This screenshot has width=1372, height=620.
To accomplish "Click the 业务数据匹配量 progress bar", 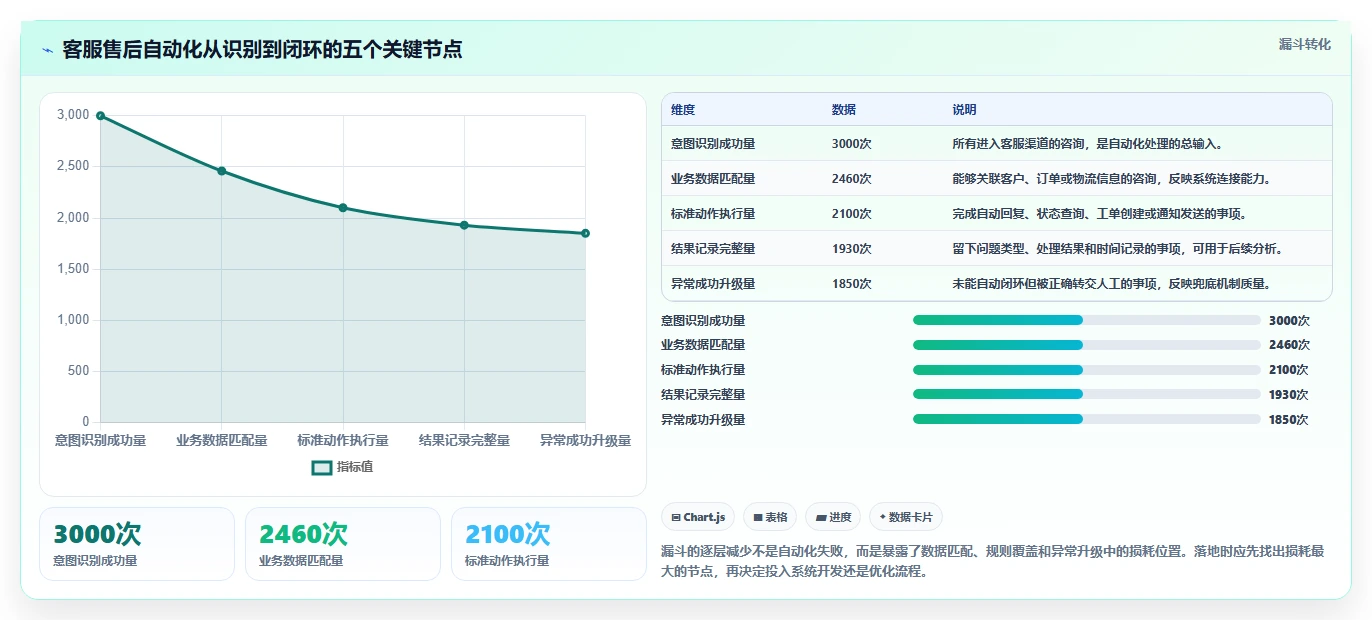I will 1086,345.
